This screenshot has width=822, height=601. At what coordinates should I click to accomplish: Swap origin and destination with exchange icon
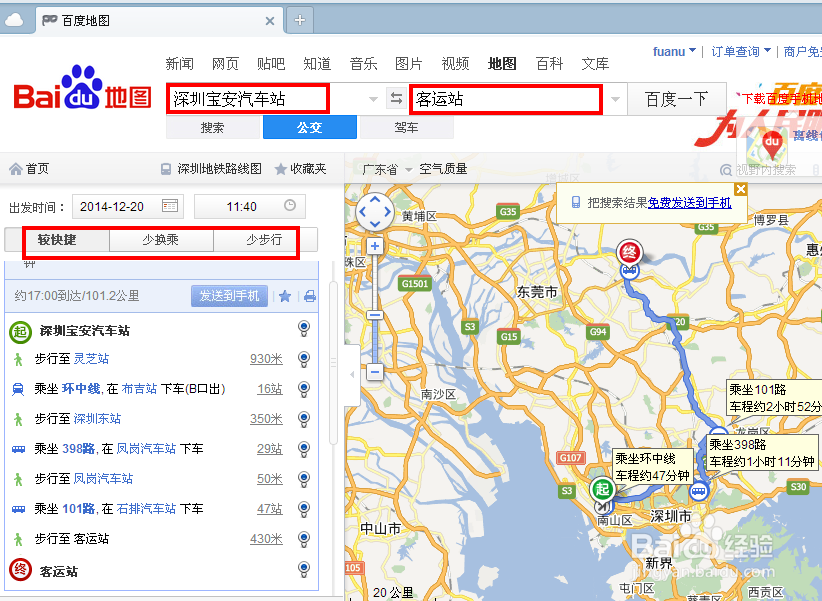click(x=396, y=98)
